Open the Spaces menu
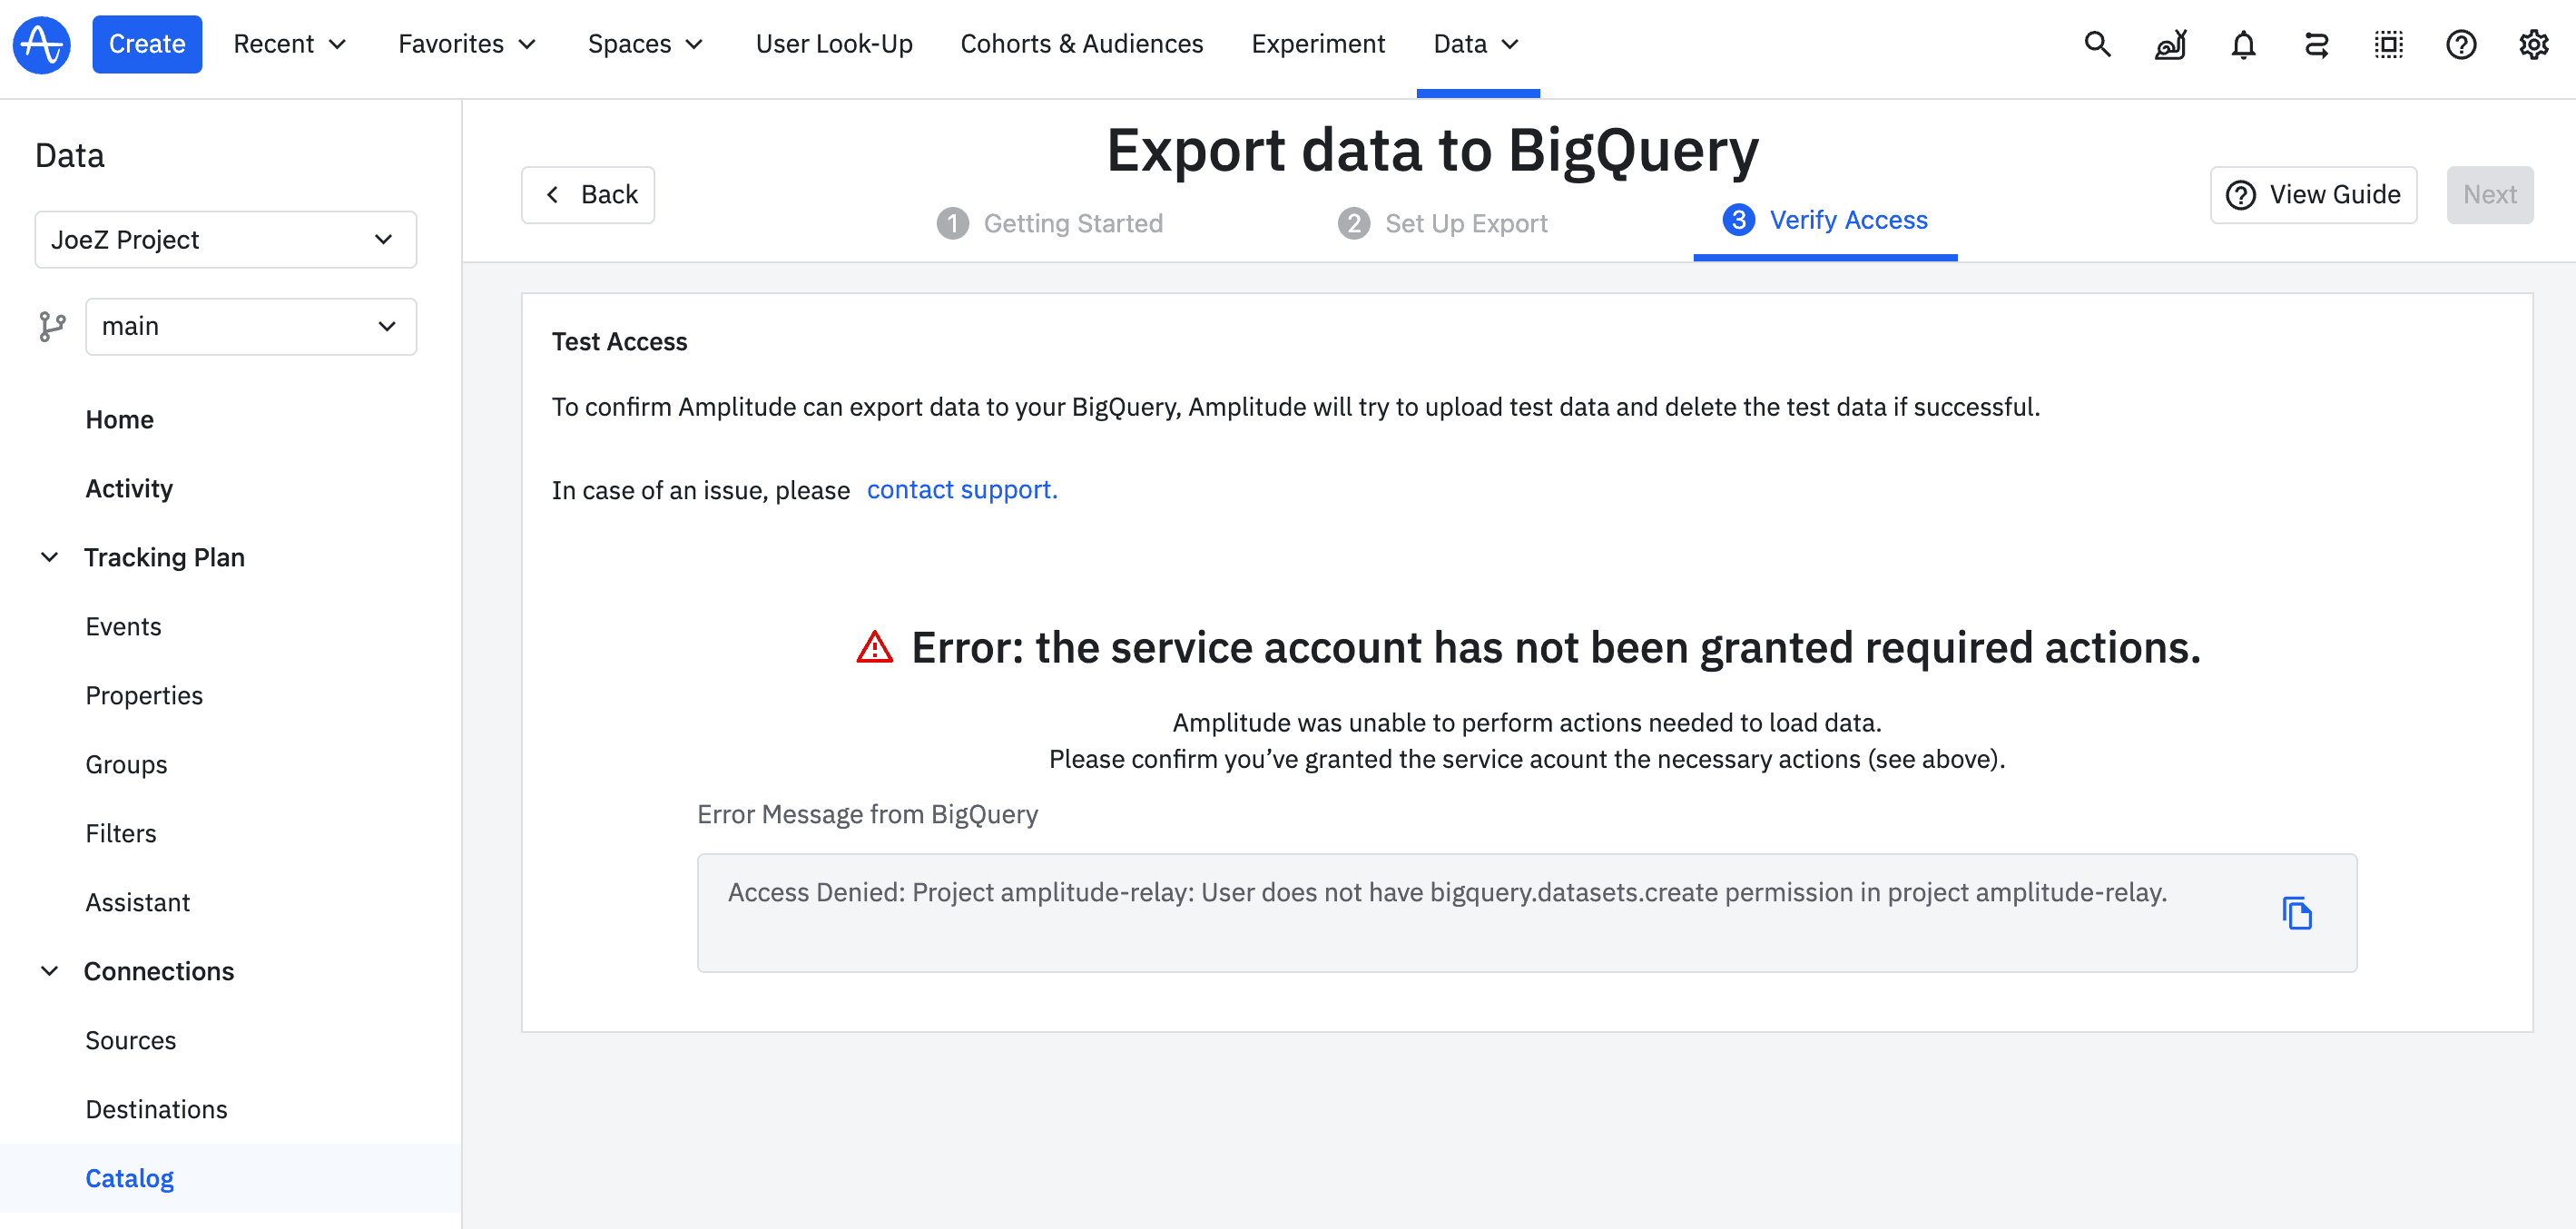 pos(645,44)
